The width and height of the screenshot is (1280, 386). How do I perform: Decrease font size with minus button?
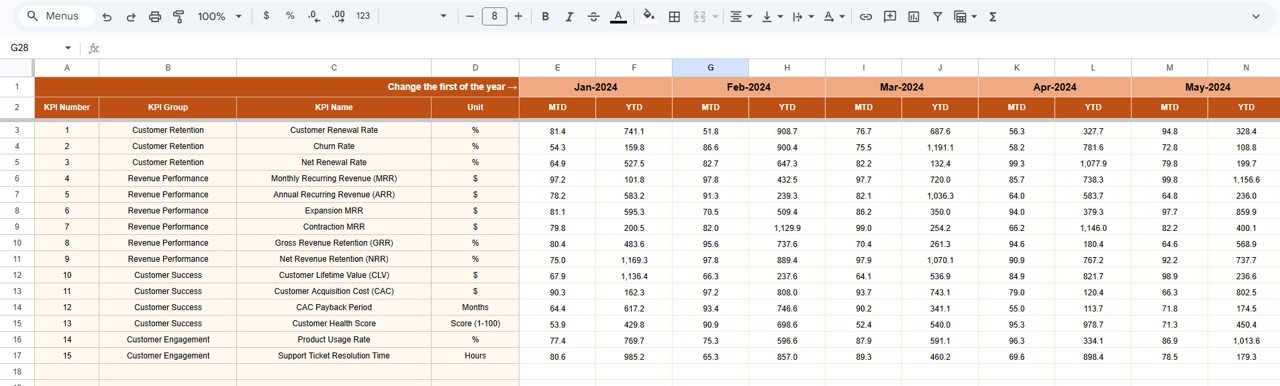[470, 16]
